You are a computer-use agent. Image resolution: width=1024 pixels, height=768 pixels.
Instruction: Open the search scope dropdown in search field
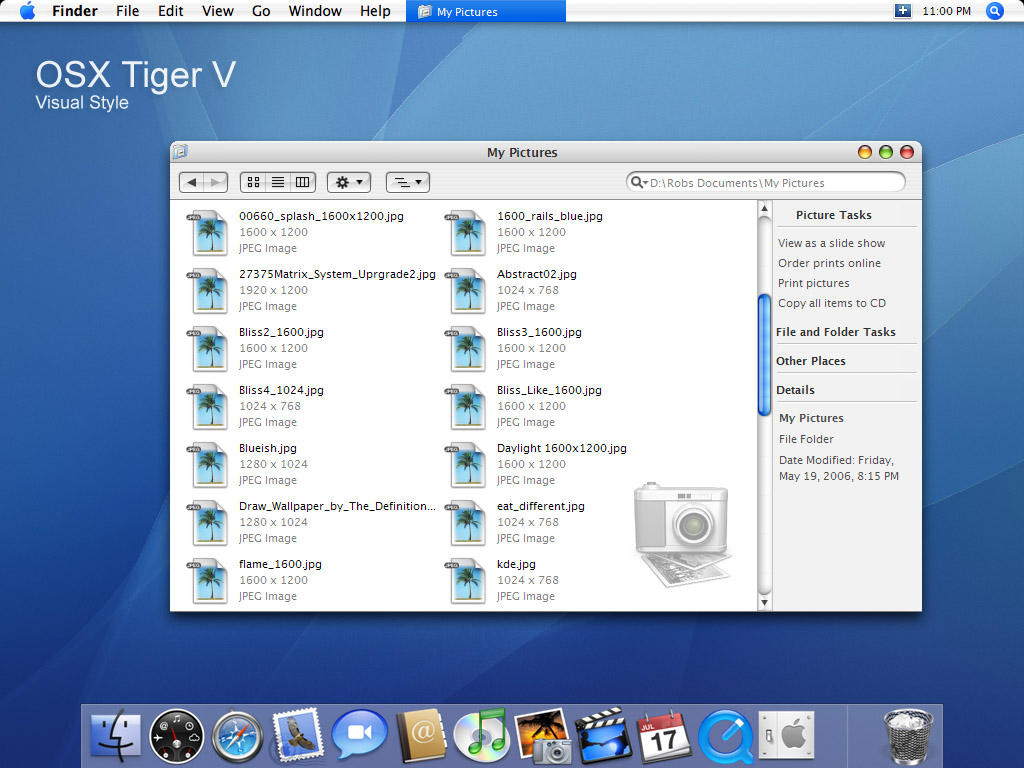(x=641, y=182)
